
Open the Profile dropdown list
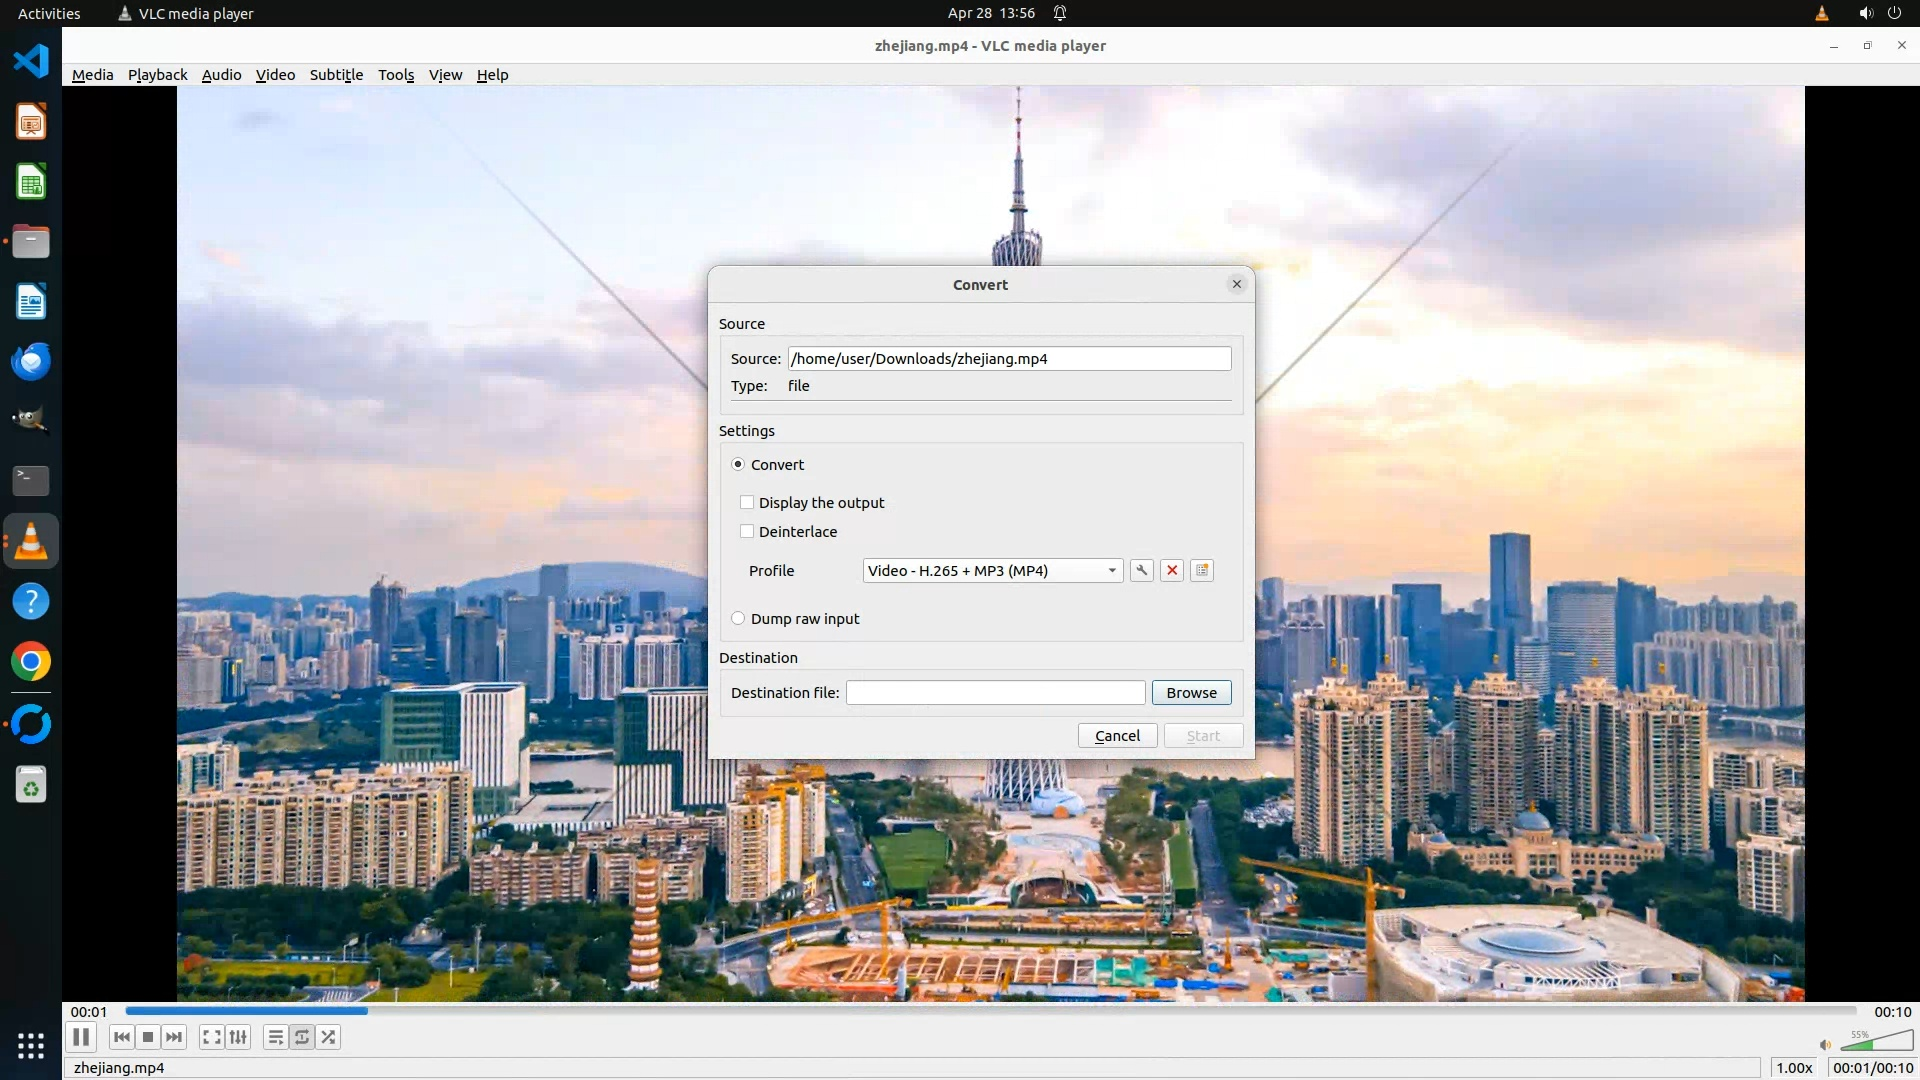(x=992, y=570)
